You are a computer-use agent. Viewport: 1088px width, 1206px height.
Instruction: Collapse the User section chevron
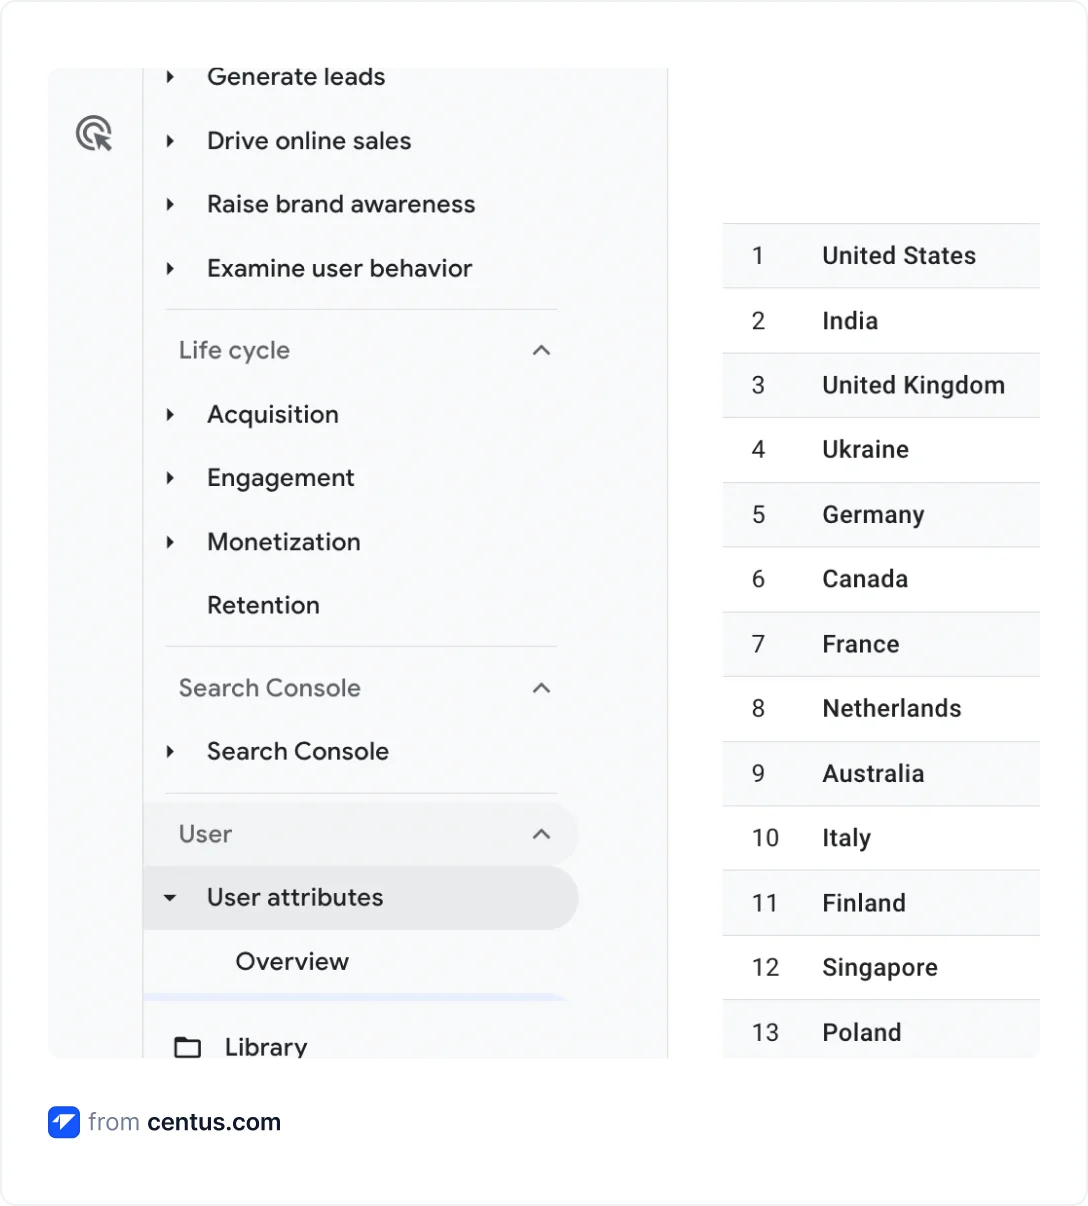point(541,834)
